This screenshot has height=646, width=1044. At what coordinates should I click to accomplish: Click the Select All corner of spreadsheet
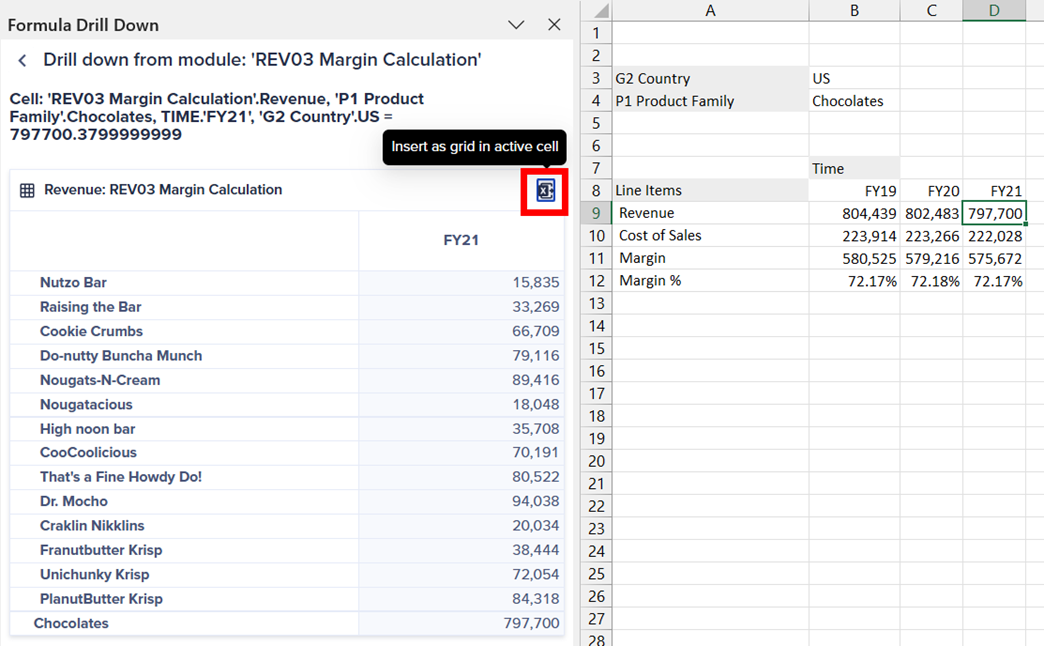coord(596,10)
